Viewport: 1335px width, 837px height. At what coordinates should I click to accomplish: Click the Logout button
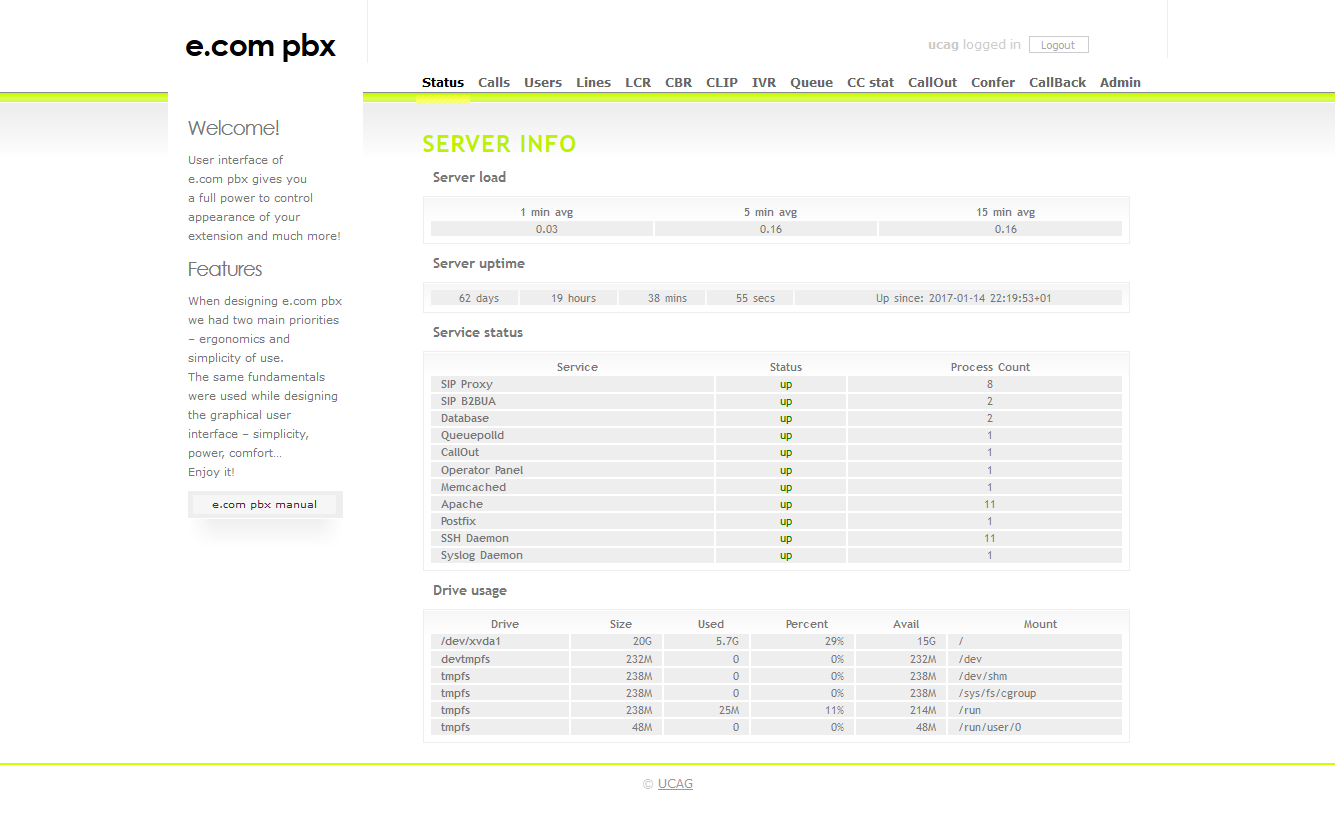(x=1058, y=45)
